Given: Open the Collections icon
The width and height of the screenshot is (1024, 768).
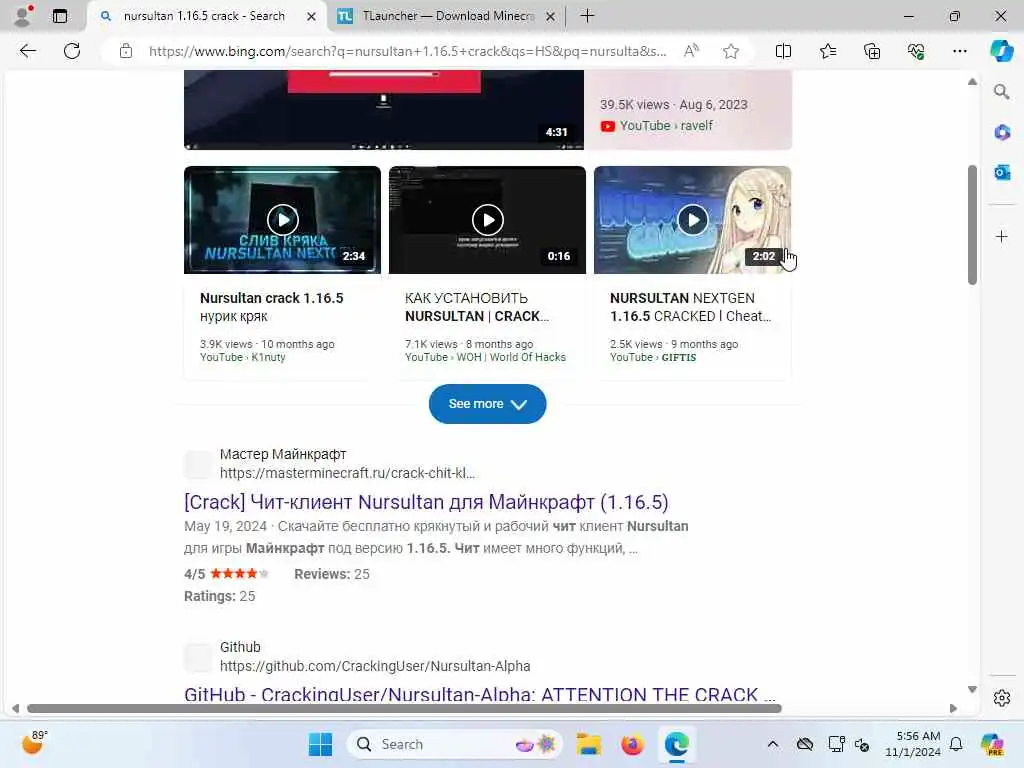Looking at the screenshot, I should (x=872, y=51).
